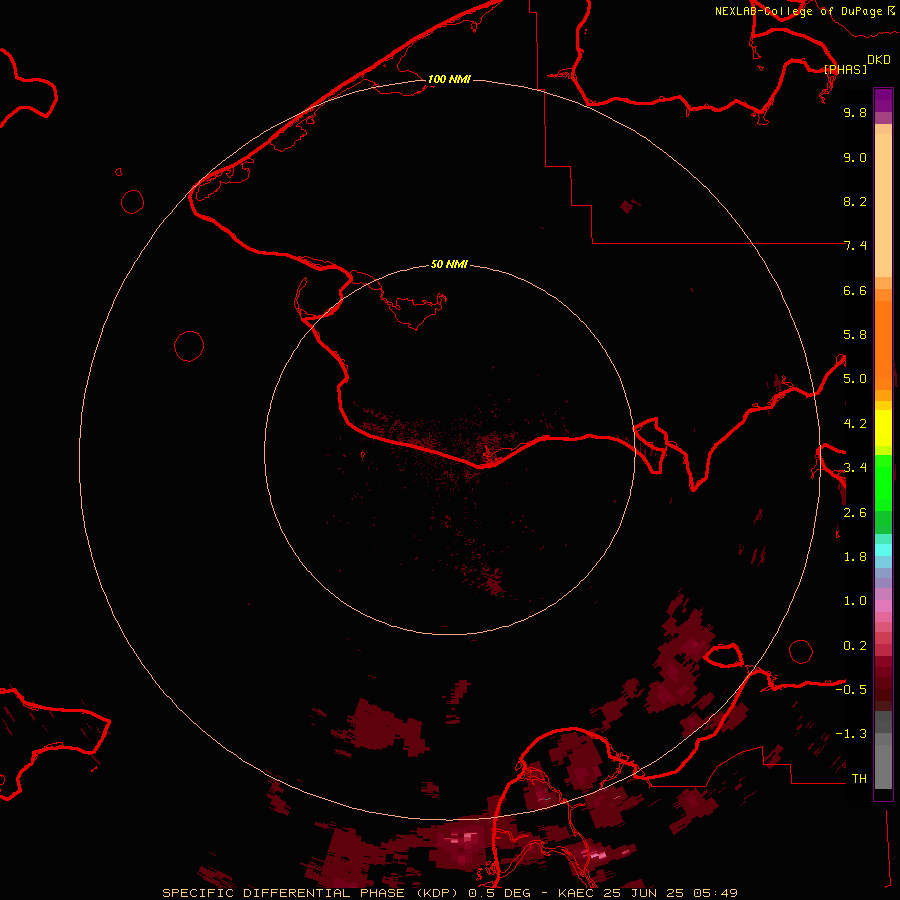Screen dimensions: 900x900
Task: Click the 1.0 value on the scale
Action: pyautogui.click(x=855, y=601)
